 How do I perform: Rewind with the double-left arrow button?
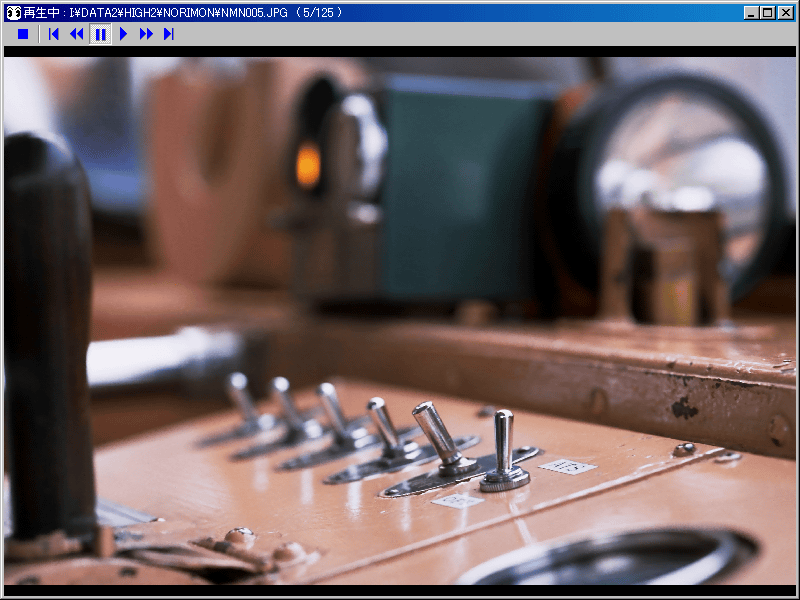pos(77,34)
